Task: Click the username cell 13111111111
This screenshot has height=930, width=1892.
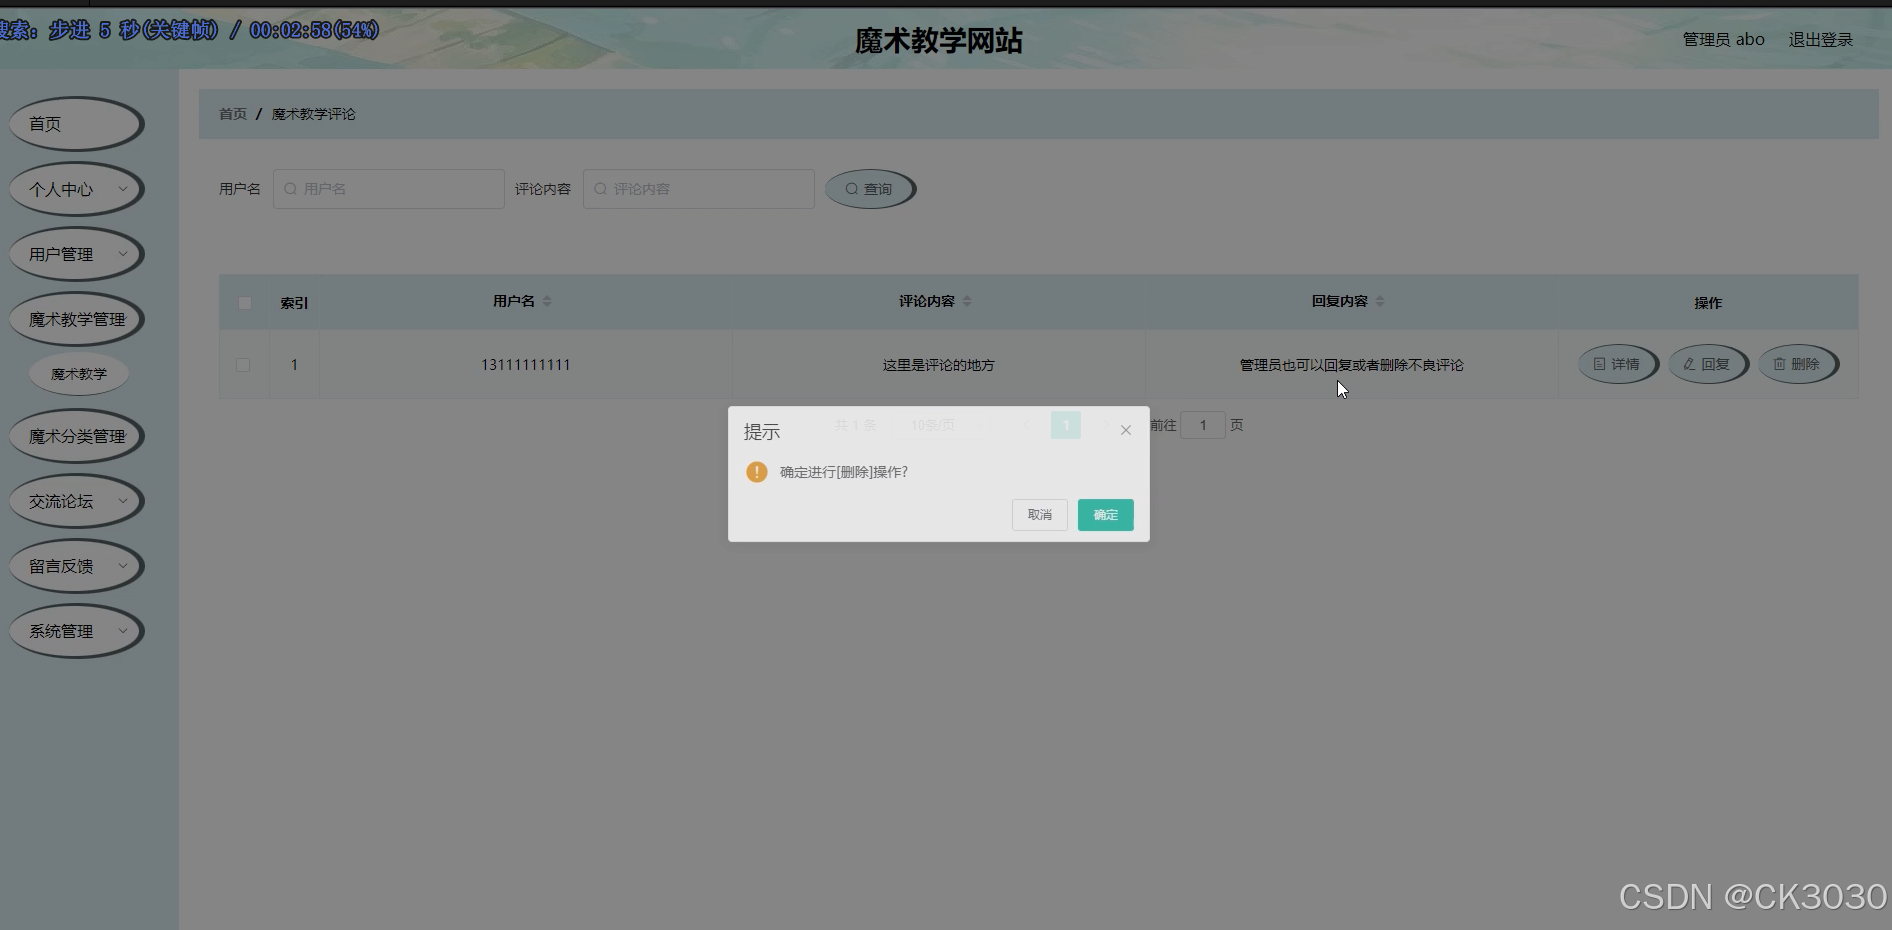Action: tap(526, 365)
